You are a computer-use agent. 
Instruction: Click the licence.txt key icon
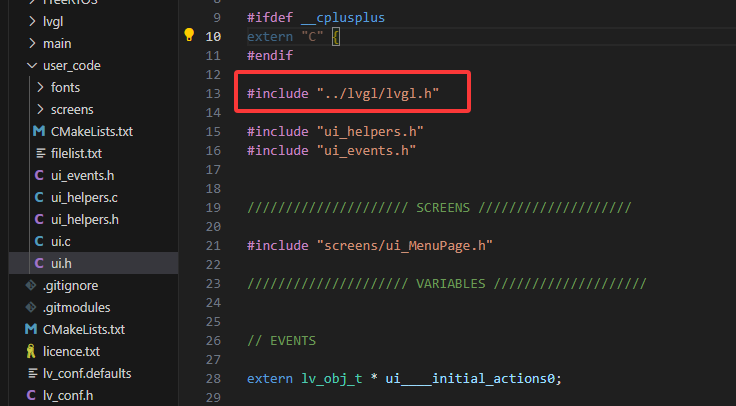click(31, 351)
